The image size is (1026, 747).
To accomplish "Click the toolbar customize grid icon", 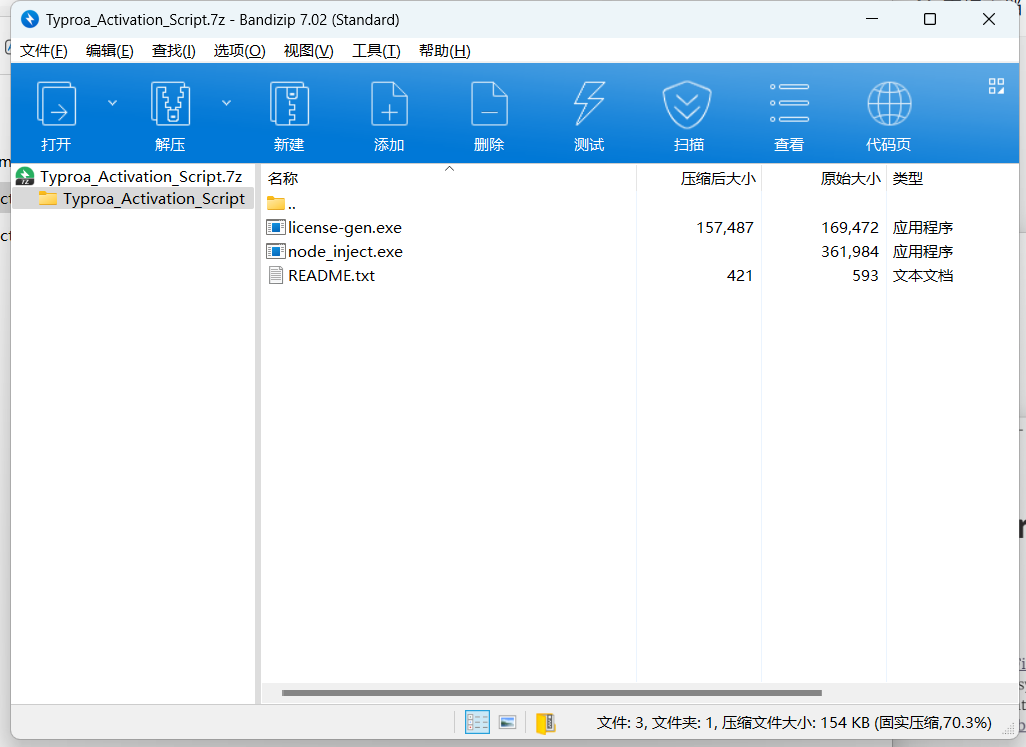I will point(996,86).
